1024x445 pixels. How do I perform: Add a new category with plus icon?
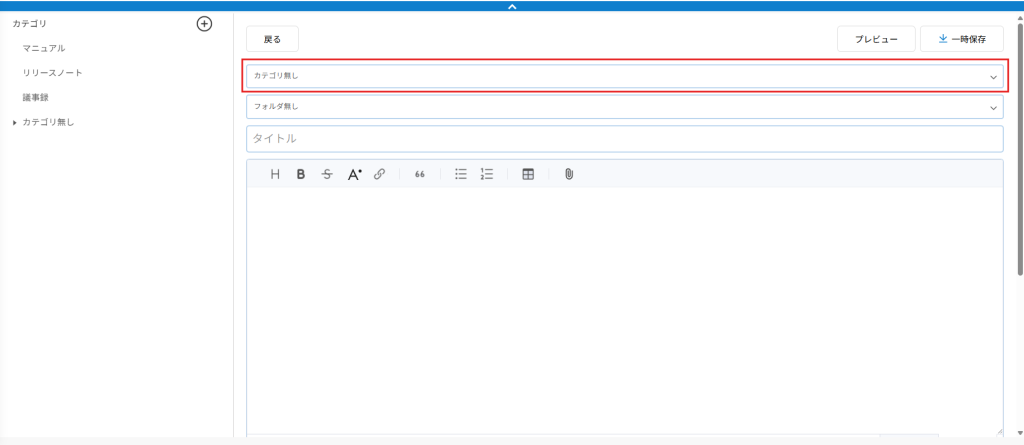[204, 23]
